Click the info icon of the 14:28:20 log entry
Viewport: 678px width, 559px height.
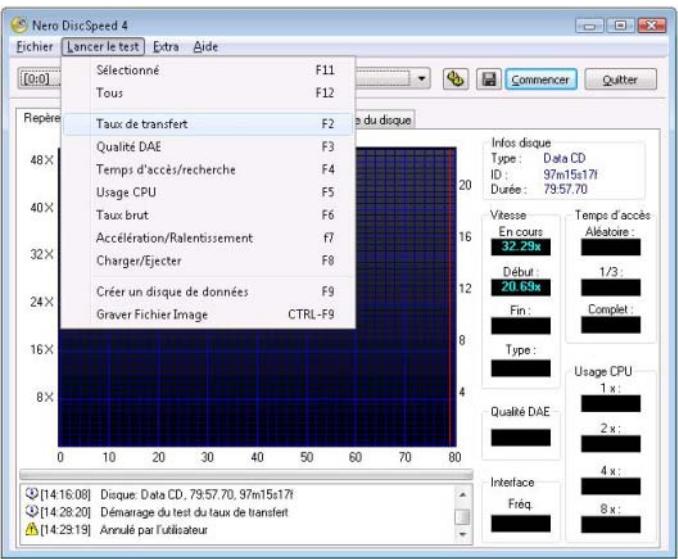(x=32, y=511)
